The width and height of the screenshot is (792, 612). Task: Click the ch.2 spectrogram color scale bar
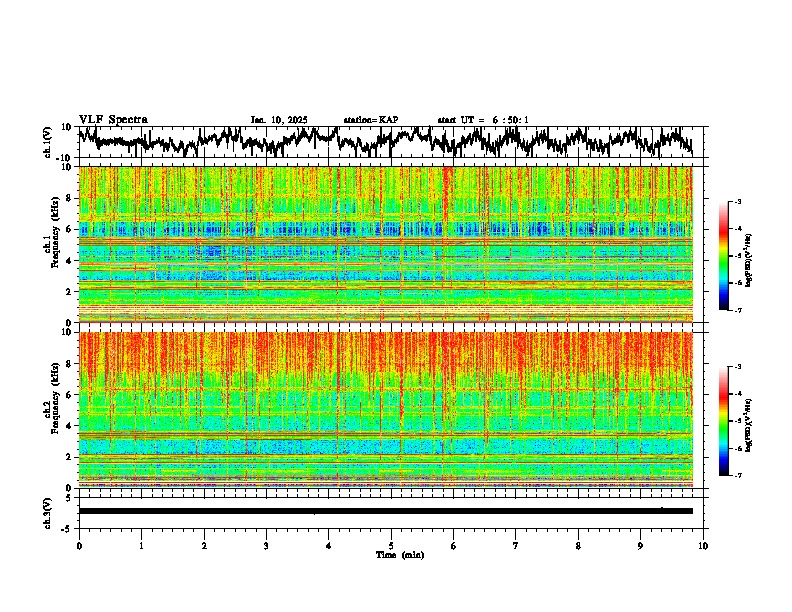(723, 421)
